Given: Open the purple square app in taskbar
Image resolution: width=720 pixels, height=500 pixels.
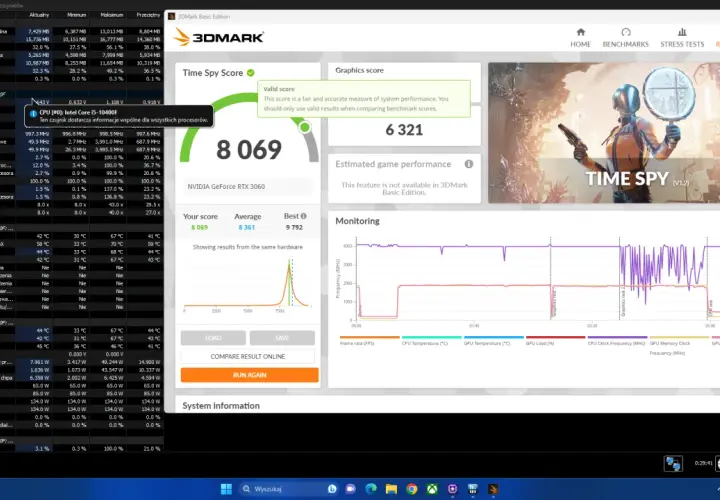Looking at the screenshot, I should (452, 489).
